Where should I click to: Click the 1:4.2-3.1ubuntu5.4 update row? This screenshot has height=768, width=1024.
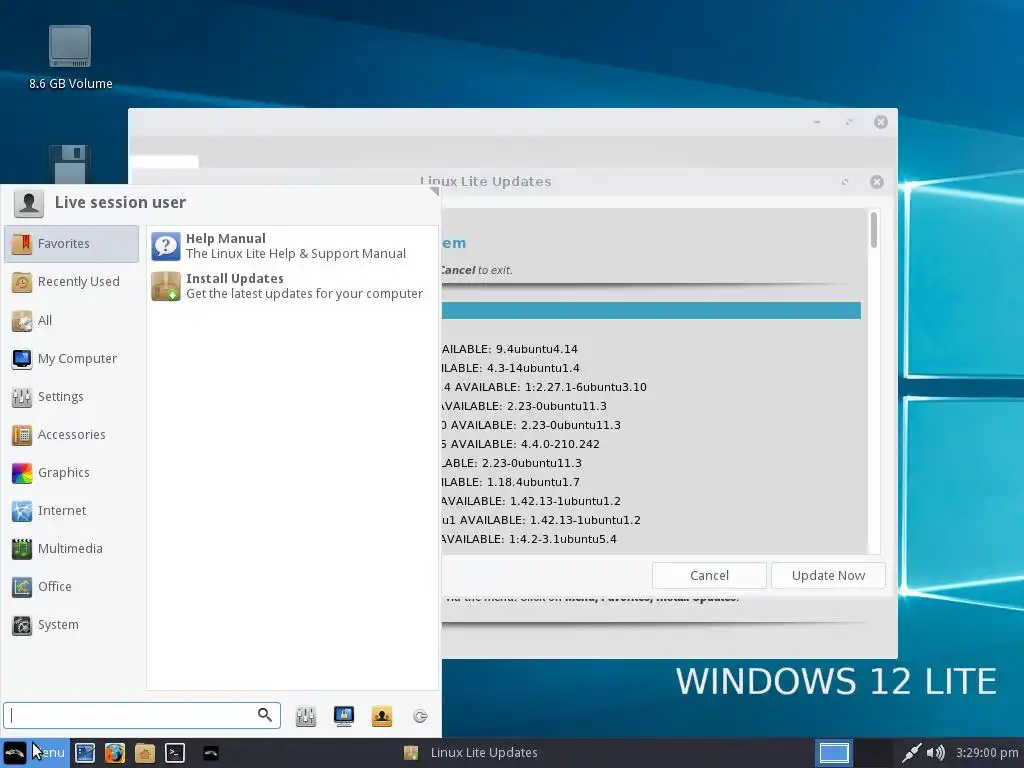pyautogui.click(x=529, y=539)
